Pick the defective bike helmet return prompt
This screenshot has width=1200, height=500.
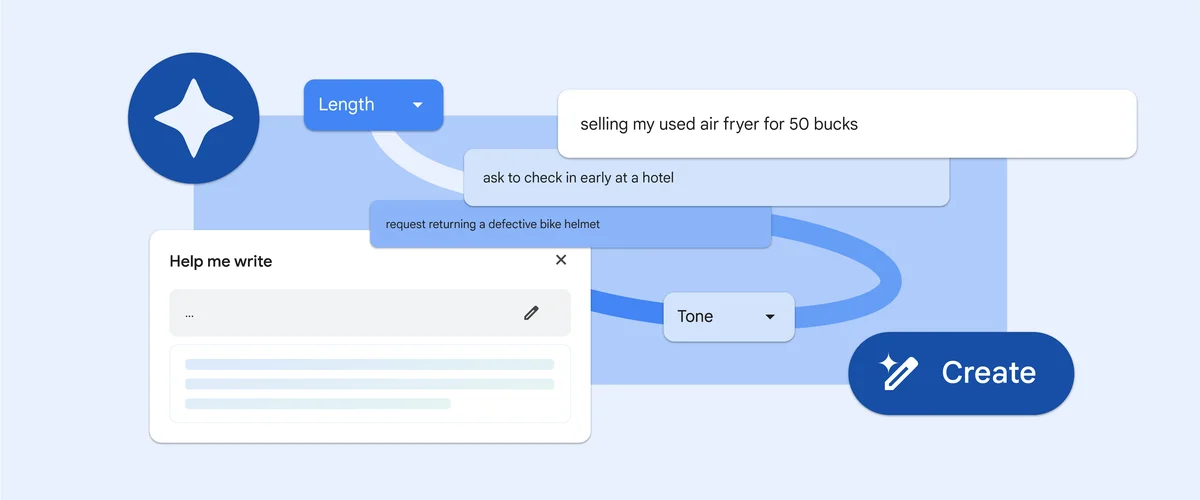click(x=492, y=224)
